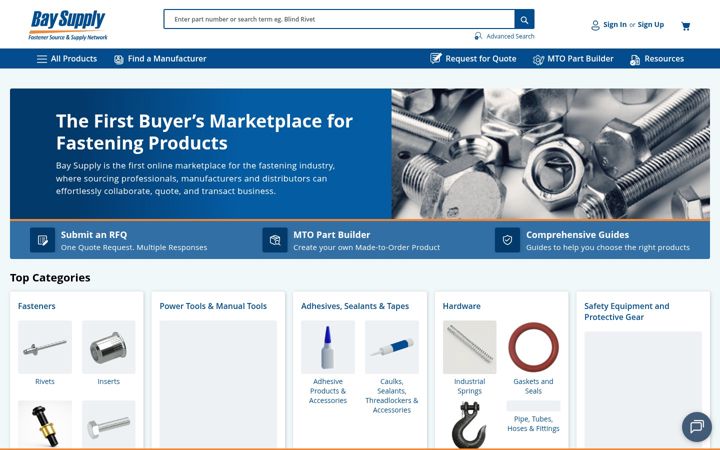Click the Rivets product image
The height and width of the screenshot is (450, 720).
(45, 347)
